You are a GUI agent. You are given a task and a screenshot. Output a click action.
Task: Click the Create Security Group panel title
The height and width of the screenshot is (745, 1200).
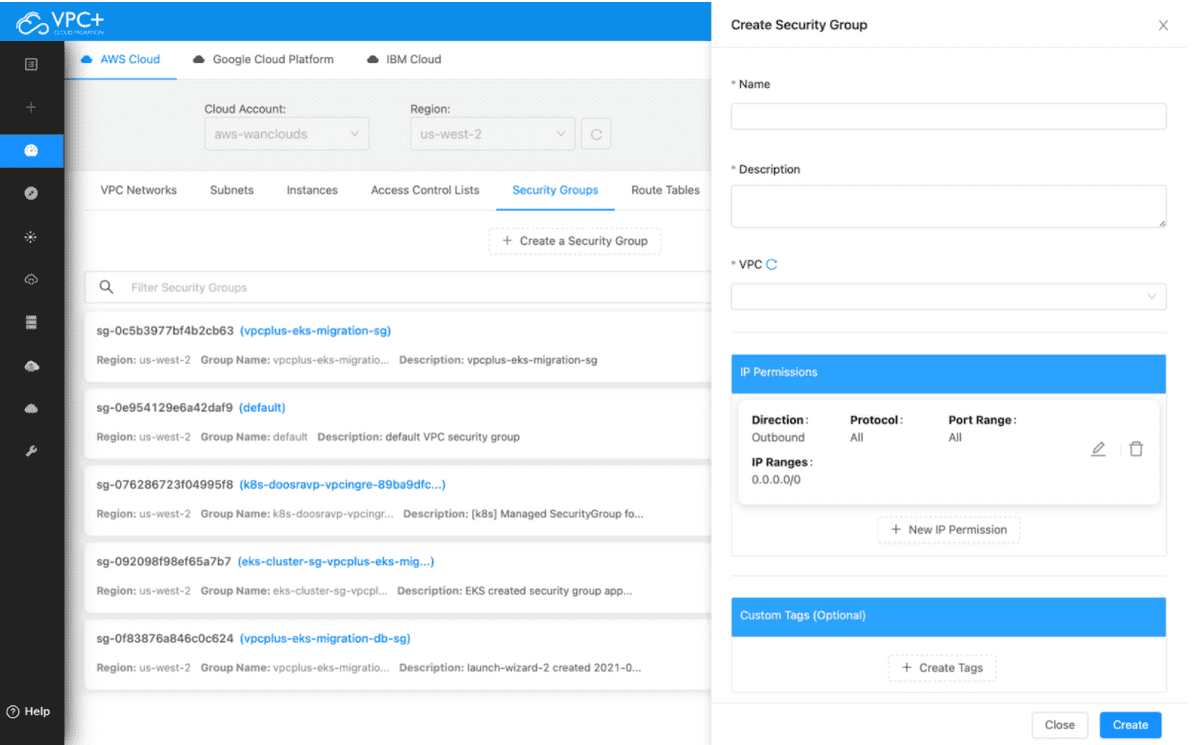click(x=799, y=25)
